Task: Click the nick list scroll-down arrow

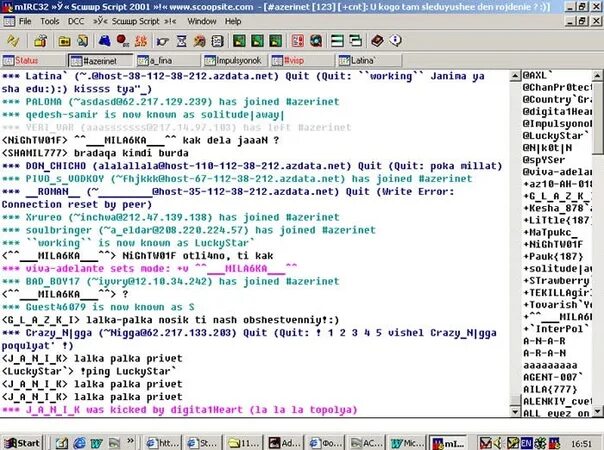Action: (597, 411)
